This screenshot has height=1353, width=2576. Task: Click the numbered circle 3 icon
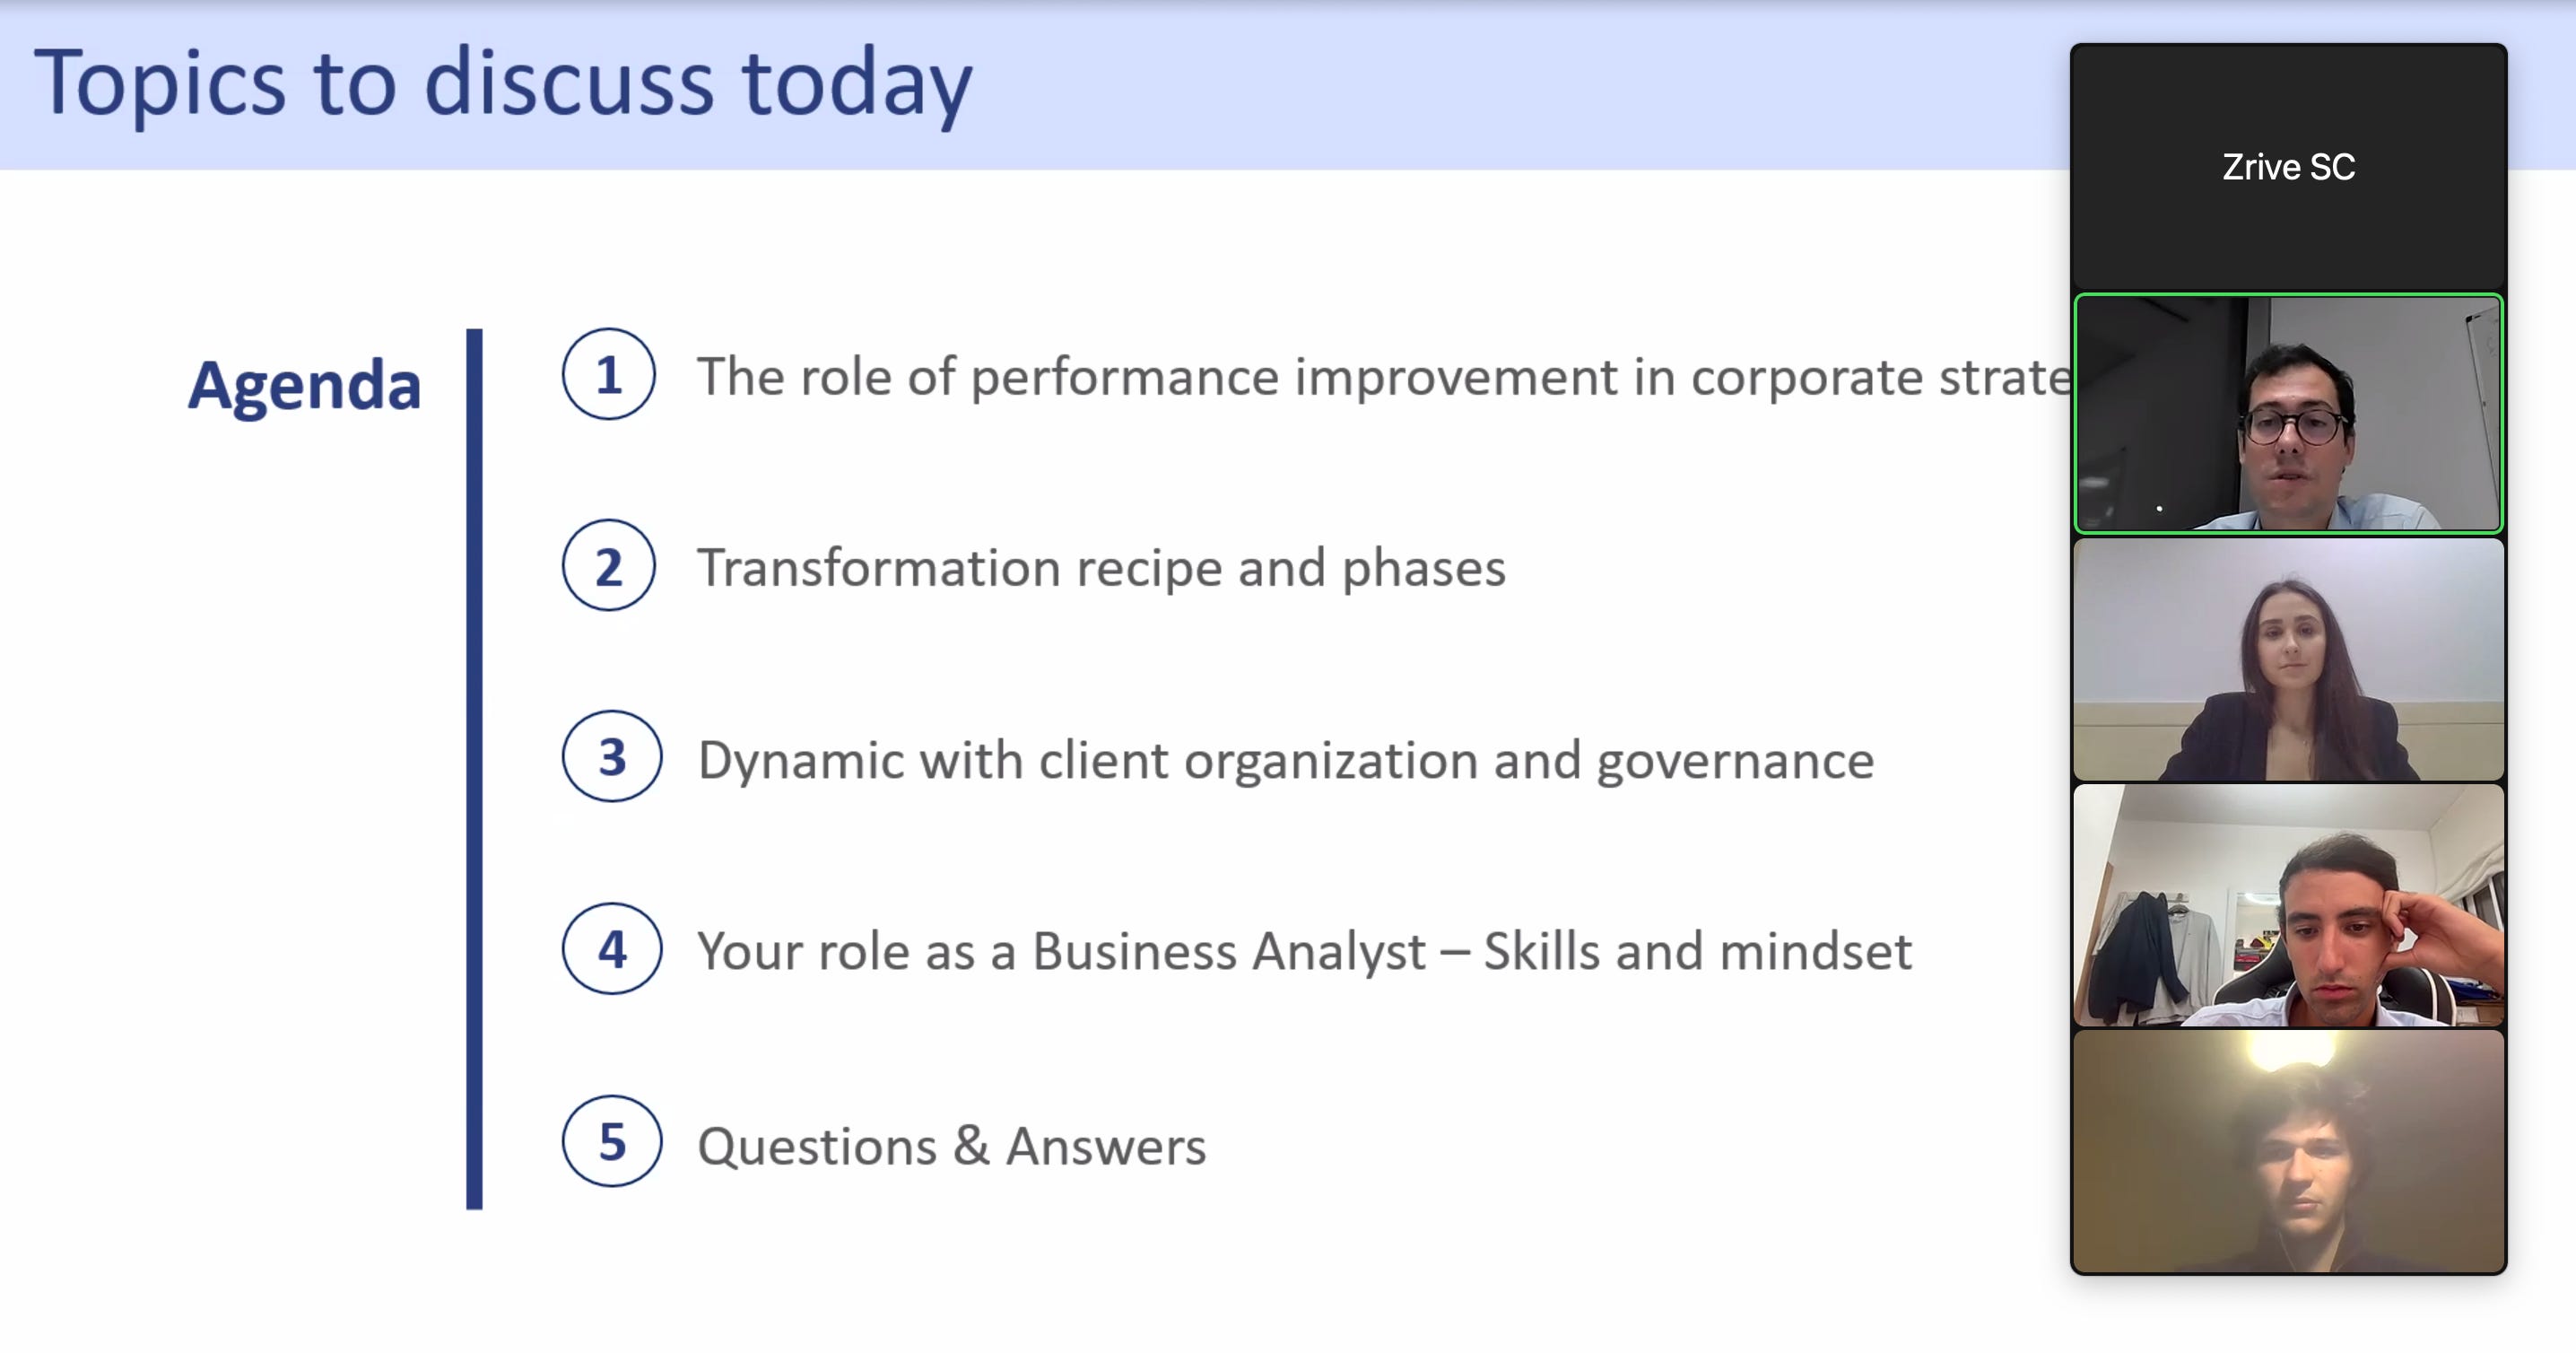click(x=611, y=756)
